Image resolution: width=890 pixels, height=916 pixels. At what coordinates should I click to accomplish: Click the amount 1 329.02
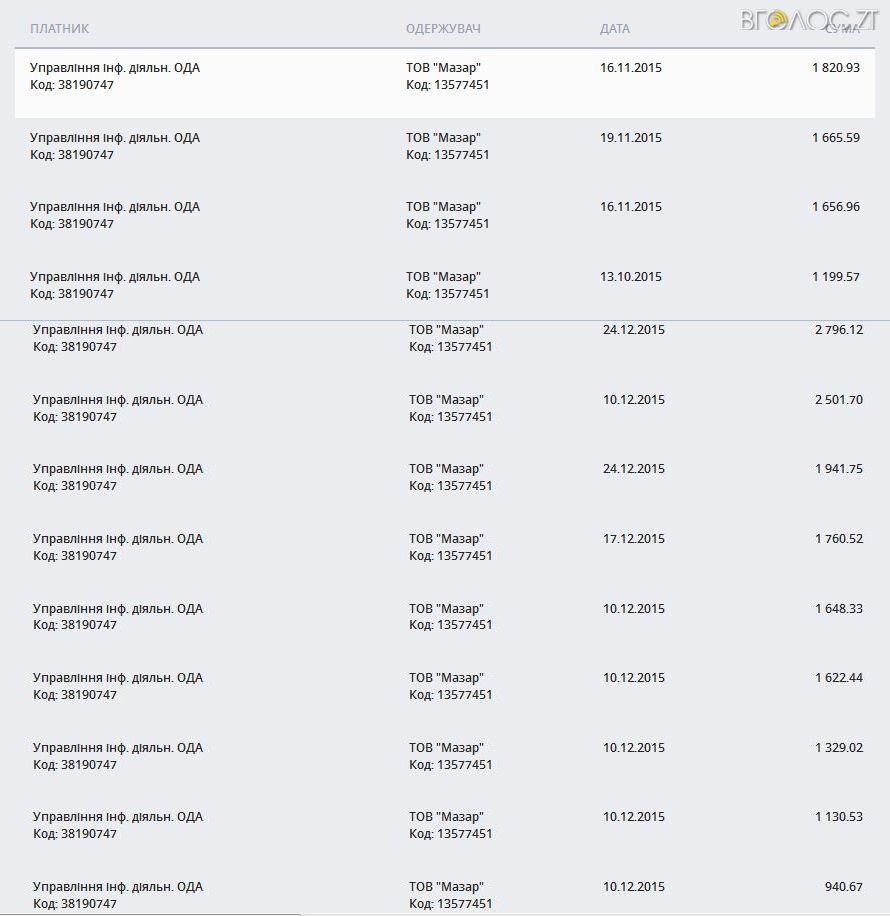pos(839,748)
